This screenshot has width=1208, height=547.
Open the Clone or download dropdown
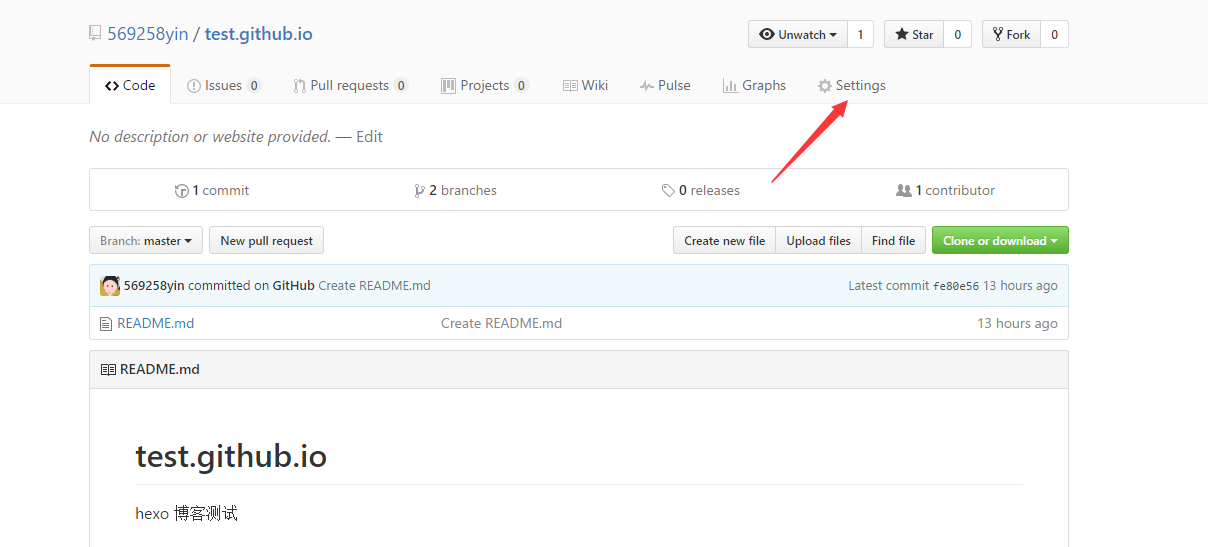999,241
